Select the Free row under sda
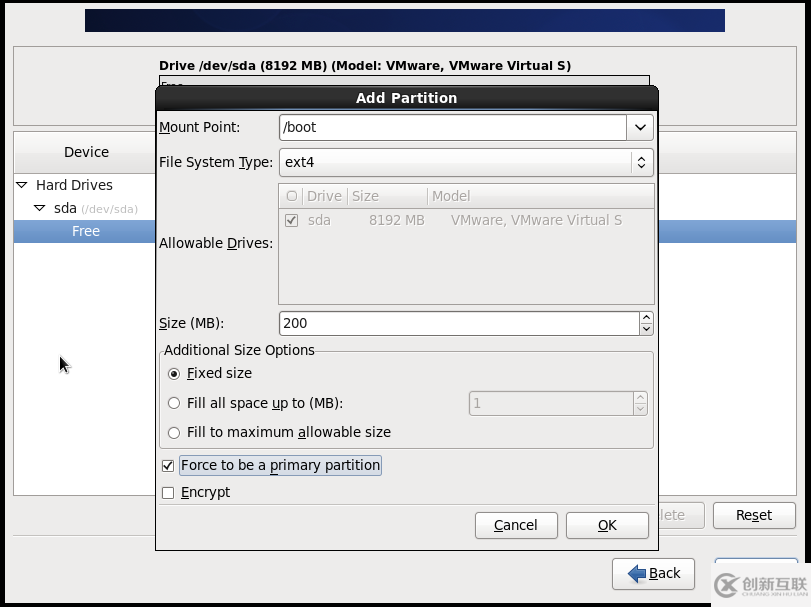The image size is (811, 607). point(86,232)
